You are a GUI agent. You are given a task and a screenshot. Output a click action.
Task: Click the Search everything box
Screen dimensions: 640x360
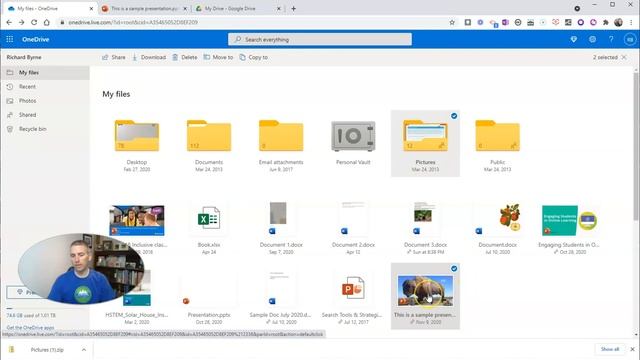(x=320, y=39)
